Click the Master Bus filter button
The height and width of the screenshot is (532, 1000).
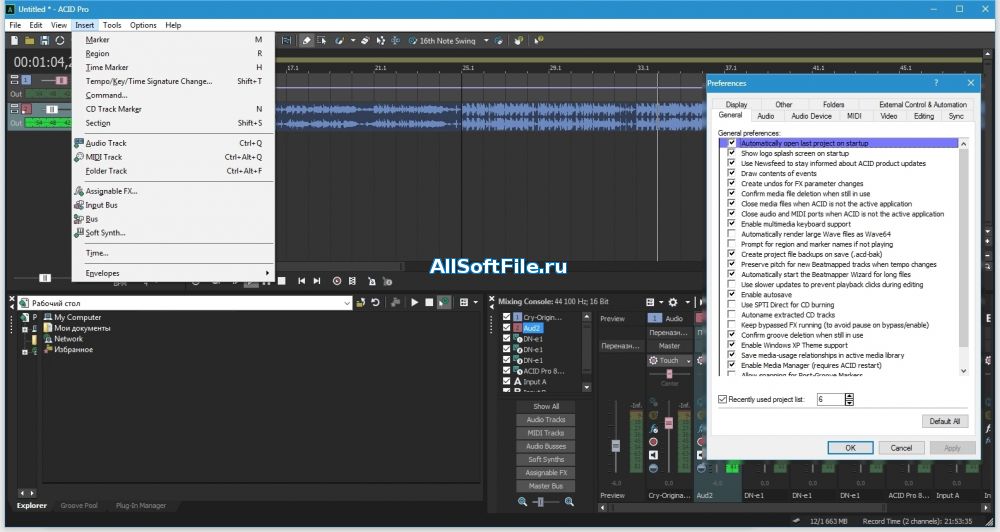[x=546, y=485]
